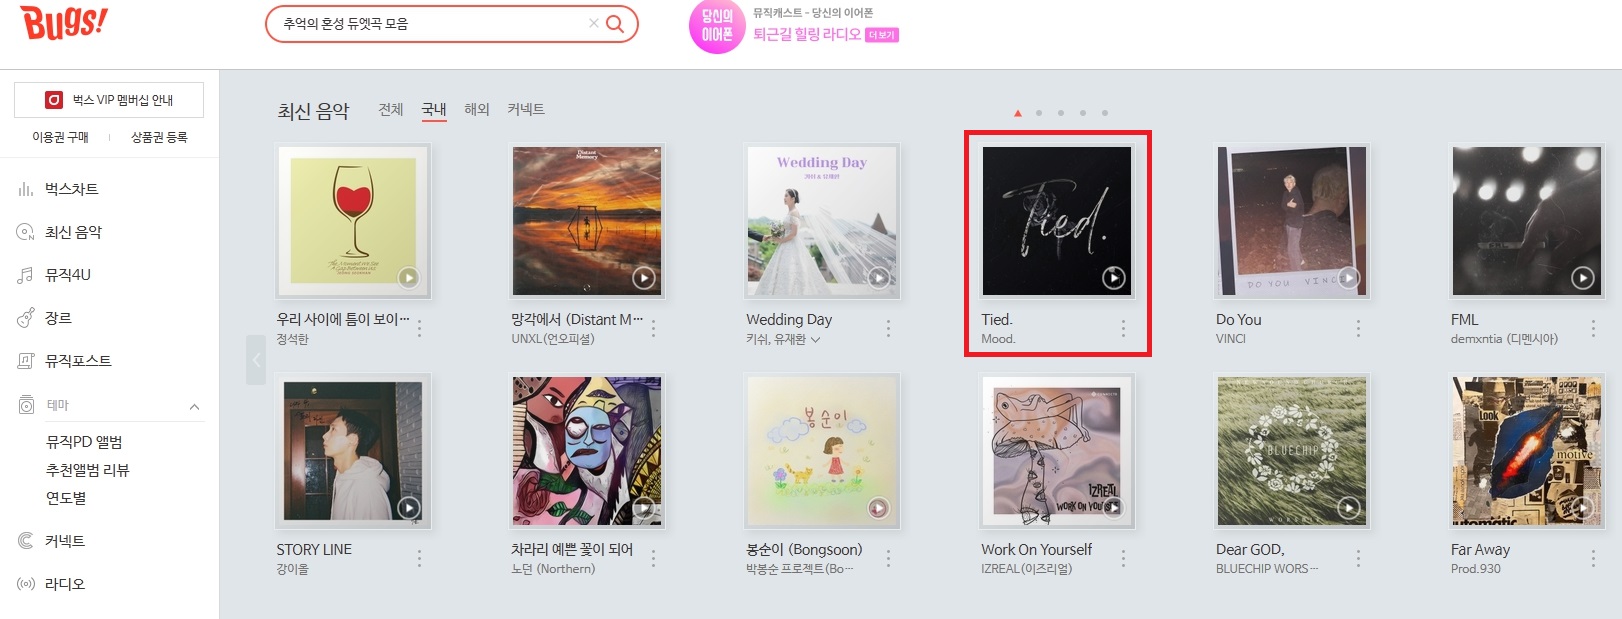Screen dimensions: 1622x619
Task: Switch to the 커넥트 tab
Action: 526,109
